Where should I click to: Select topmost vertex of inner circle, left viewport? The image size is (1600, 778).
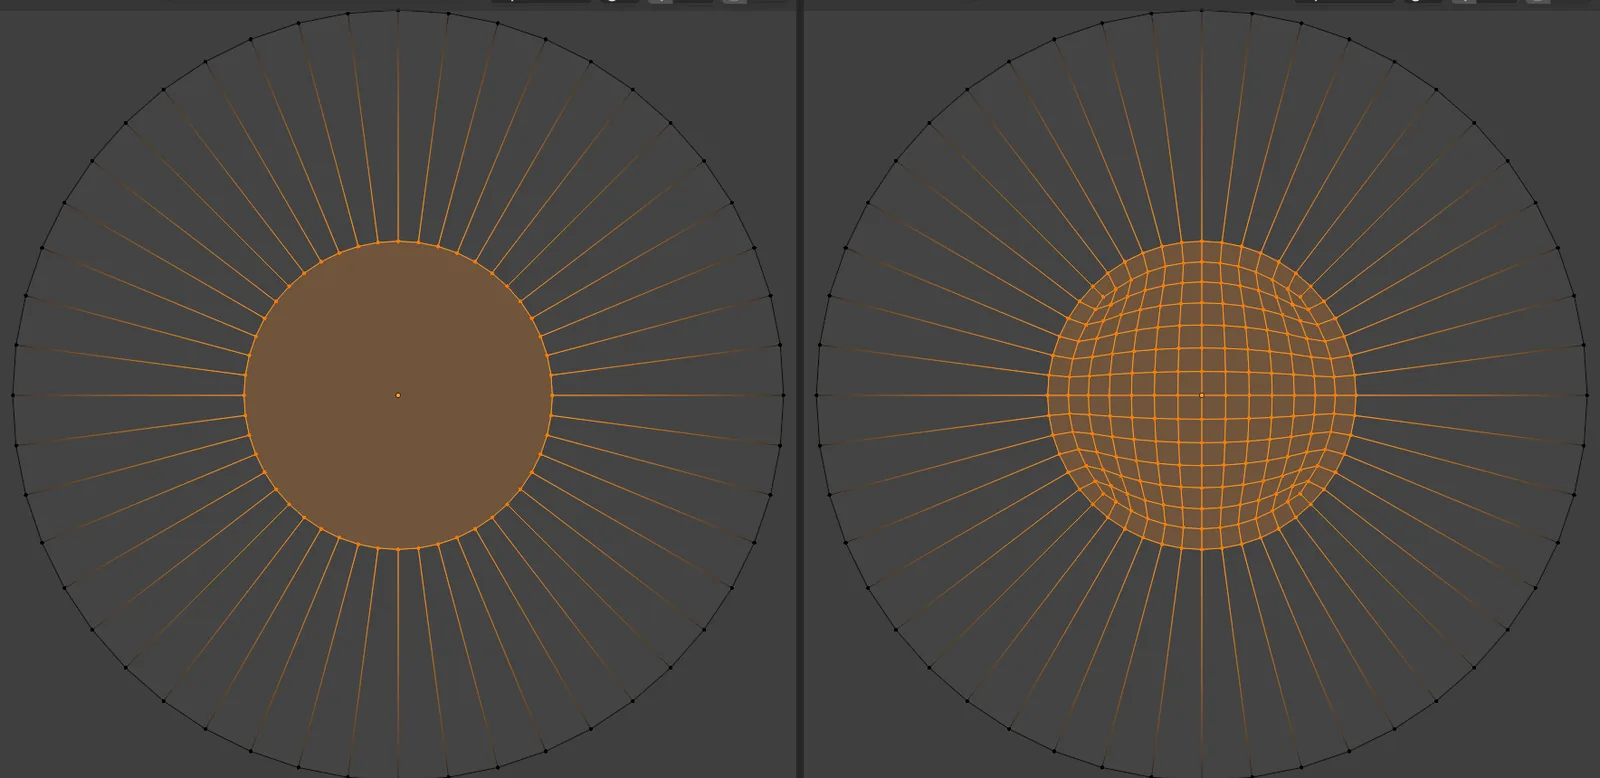[398, 241]
